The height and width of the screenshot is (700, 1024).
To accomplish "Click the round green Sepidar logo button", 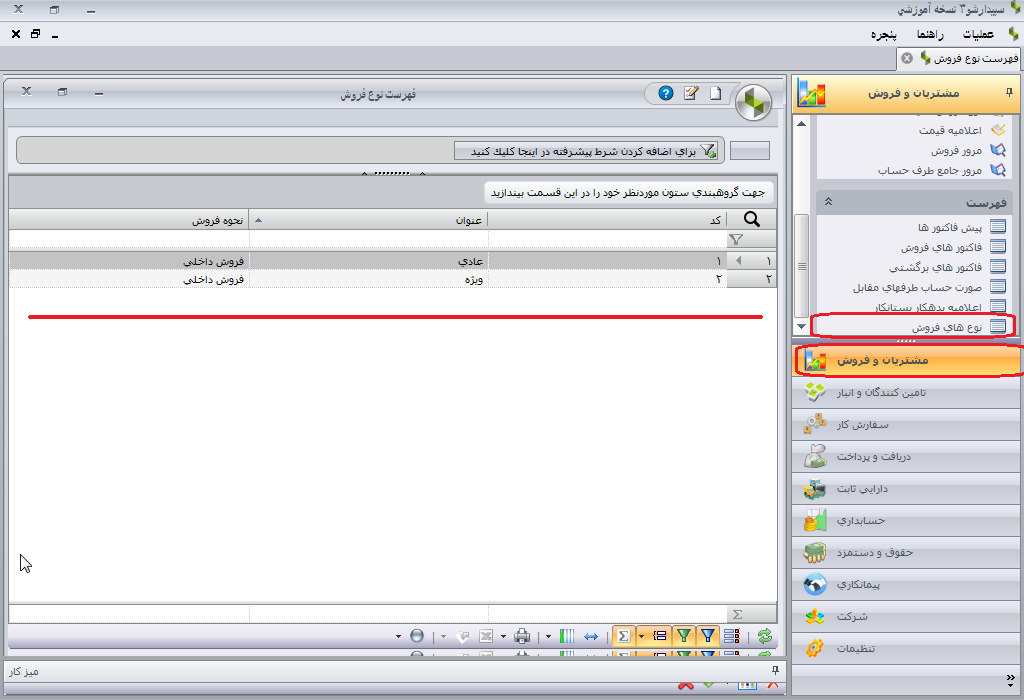I will point(753,103).
